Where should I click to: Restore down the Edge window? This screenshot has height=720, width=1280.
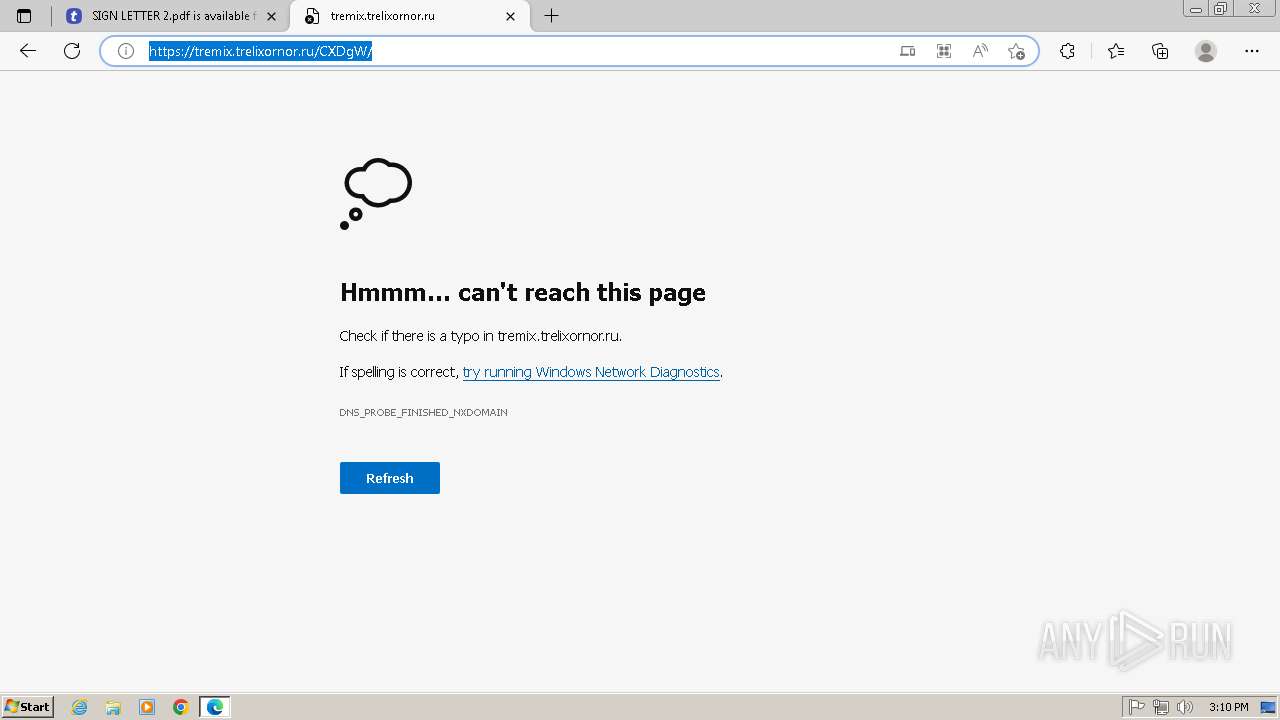tap(1221, 9)
